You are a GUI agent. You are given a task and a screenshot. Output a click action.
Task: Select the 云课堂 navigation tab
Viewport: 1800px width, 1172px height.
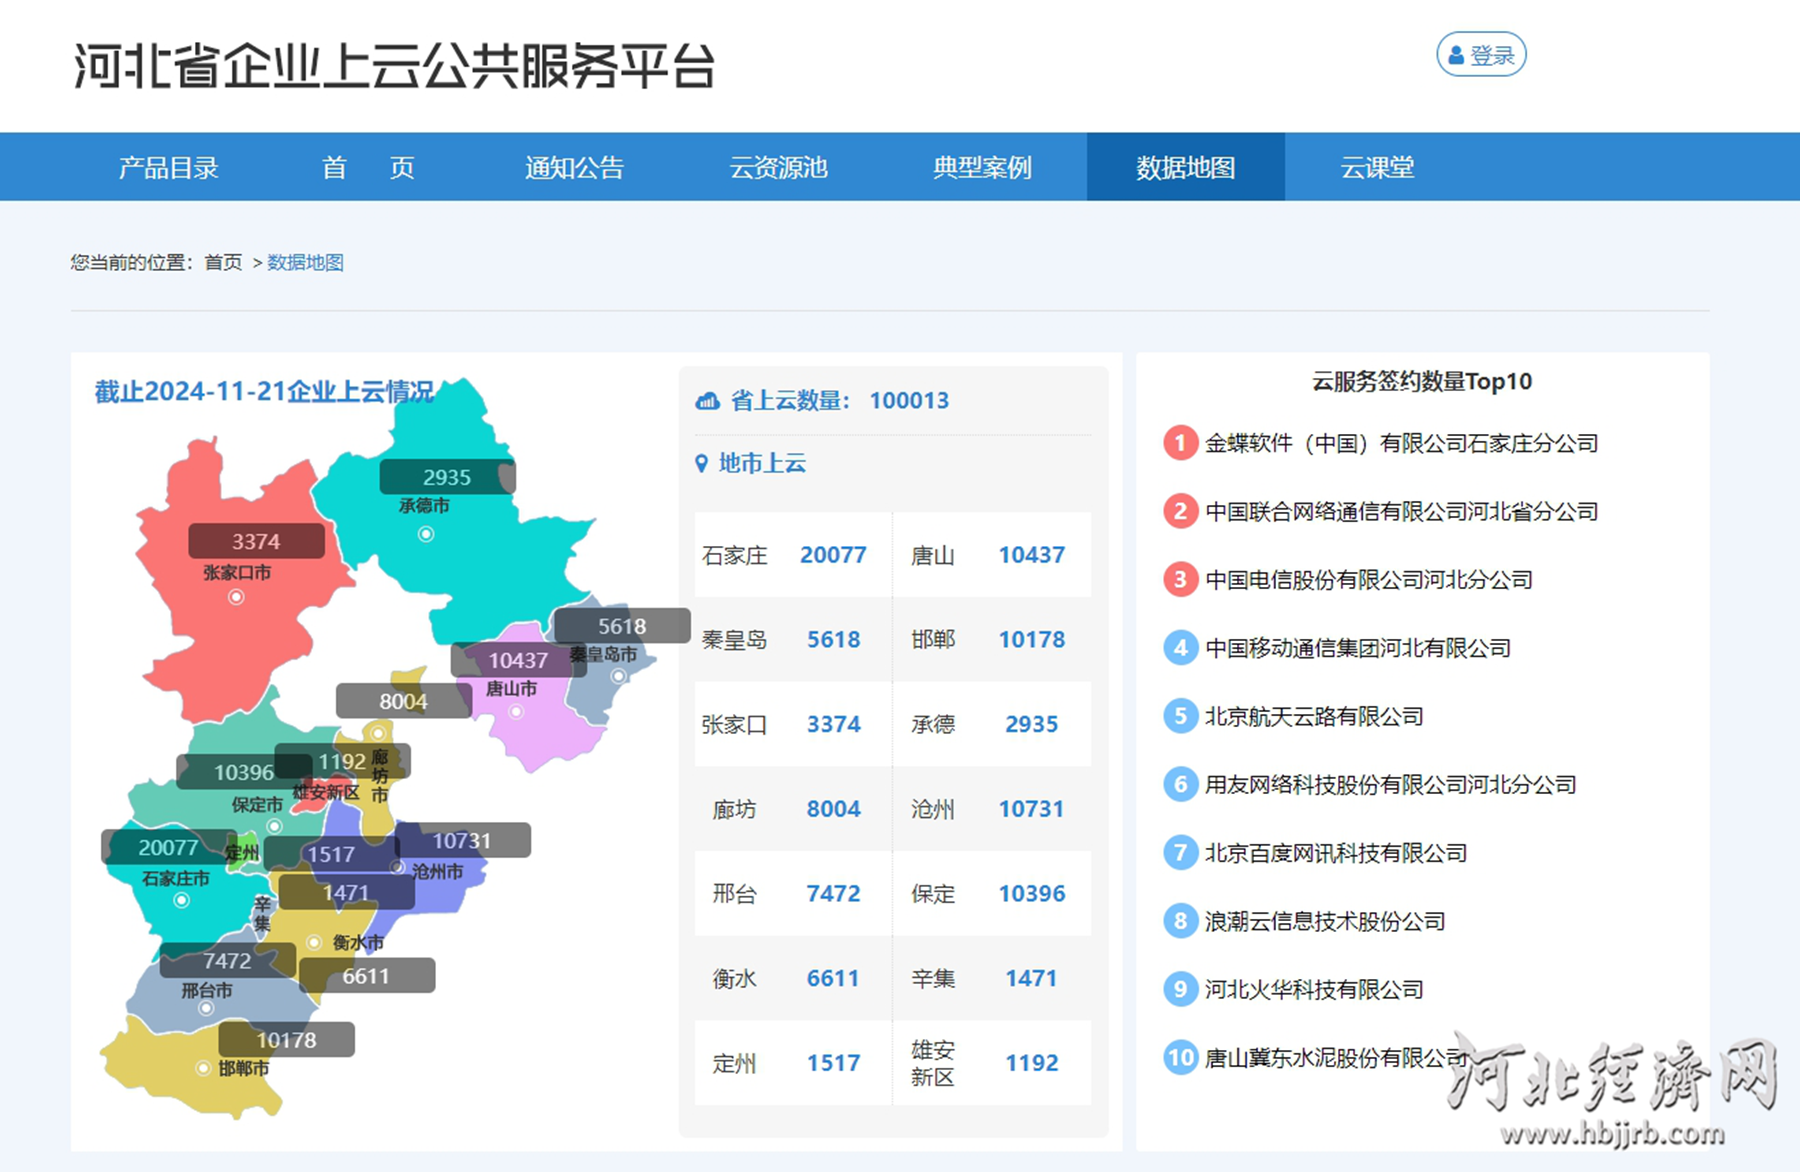pos(1377,167)
